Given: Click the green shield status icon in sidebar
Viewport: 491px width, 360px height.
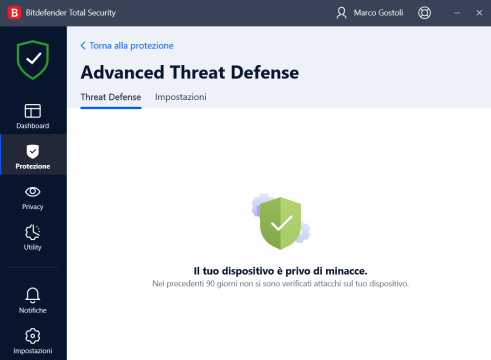Looking at the screenshot, I should tap(33, 60).
